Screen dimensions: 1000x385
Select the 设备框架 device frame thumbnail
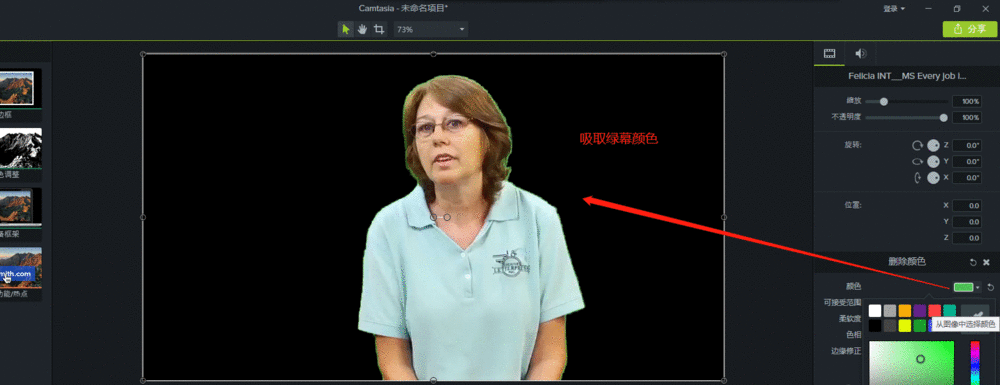tap(20, 207)
